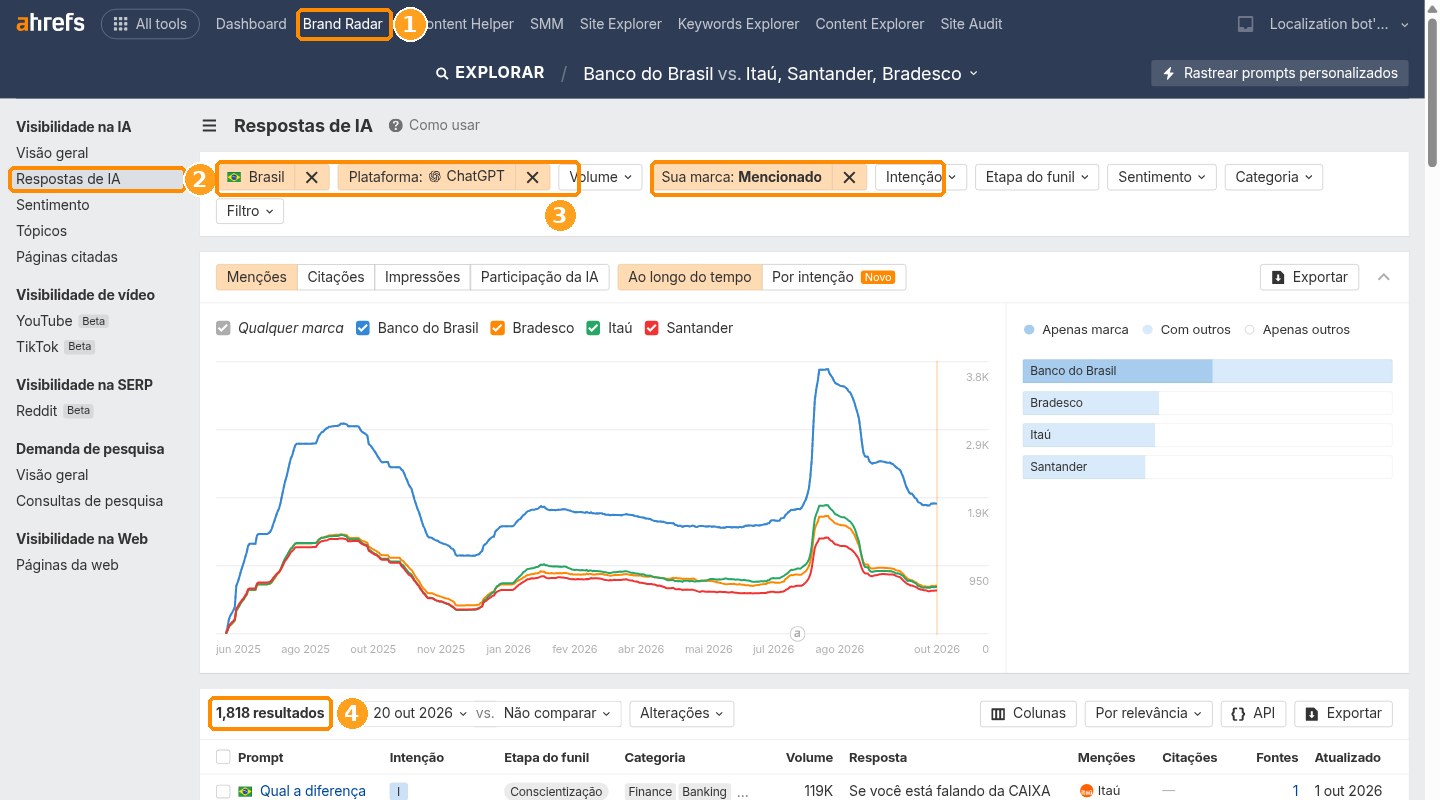Click Rastrear prompts personalizados button
The image size is (1440, 800).
[1280, 73]
